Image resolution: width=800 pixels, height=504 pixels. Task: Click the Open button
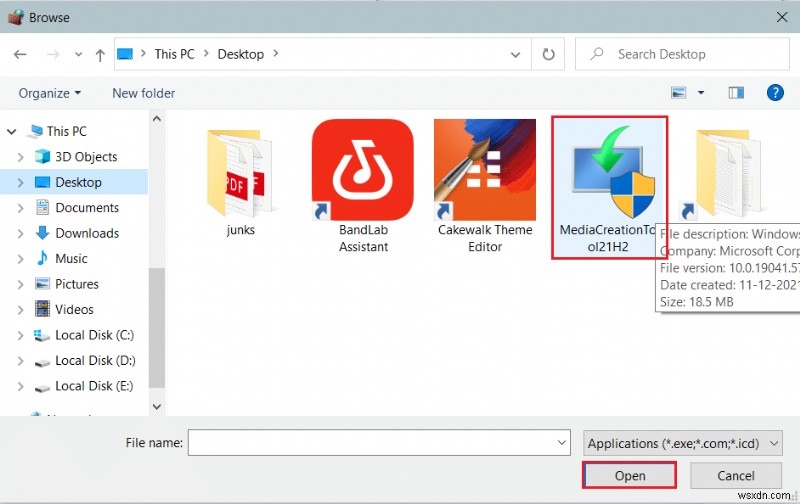[x=630, y=475]
